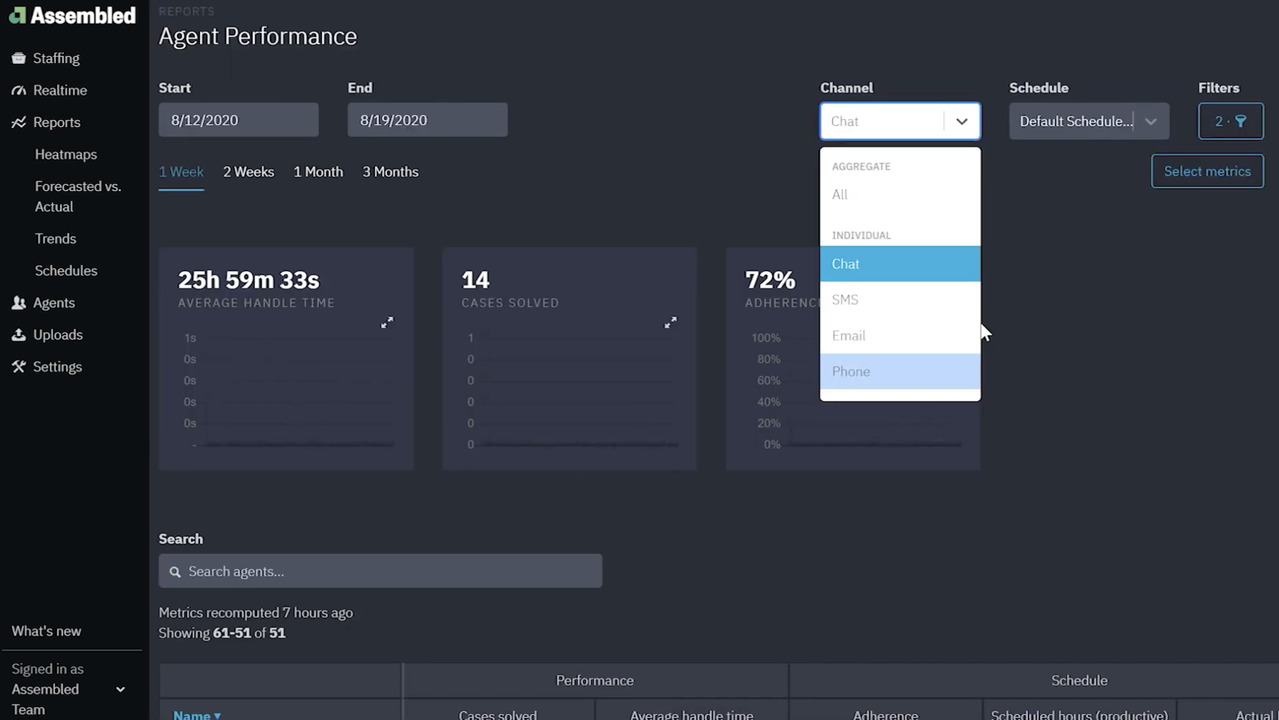Click the Performance group header
This screenshot has height=720, width=1279.
[595, 680]
